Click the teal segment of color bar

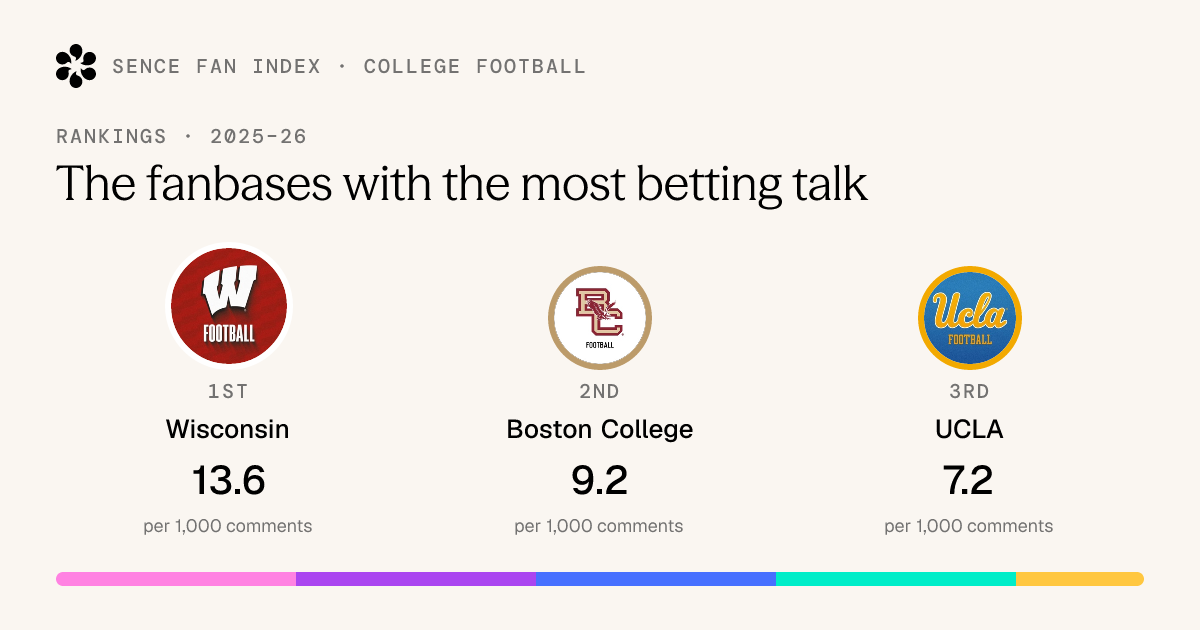pos(896,579)
